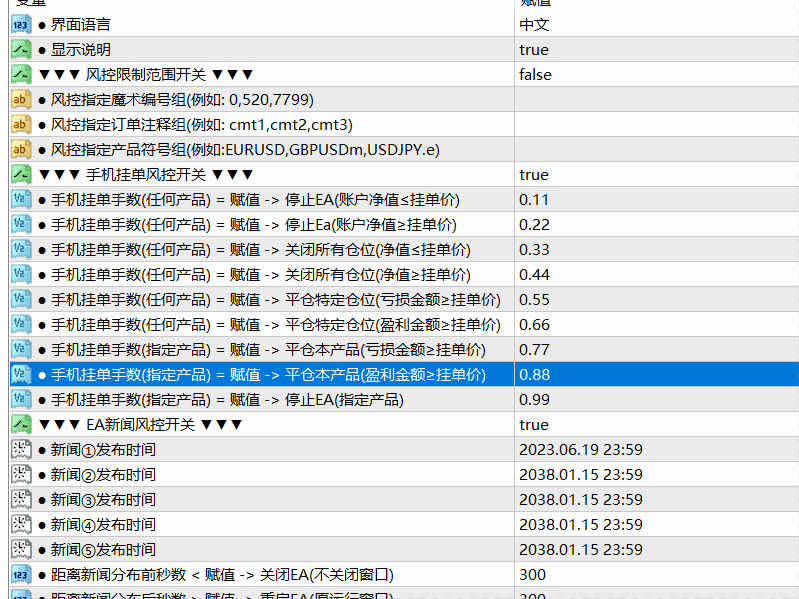Image resolution: width=799 pixels, height=599 pixels.
Task: Click the bool icon beside 显示说明
Action: [x=21, y=49]
